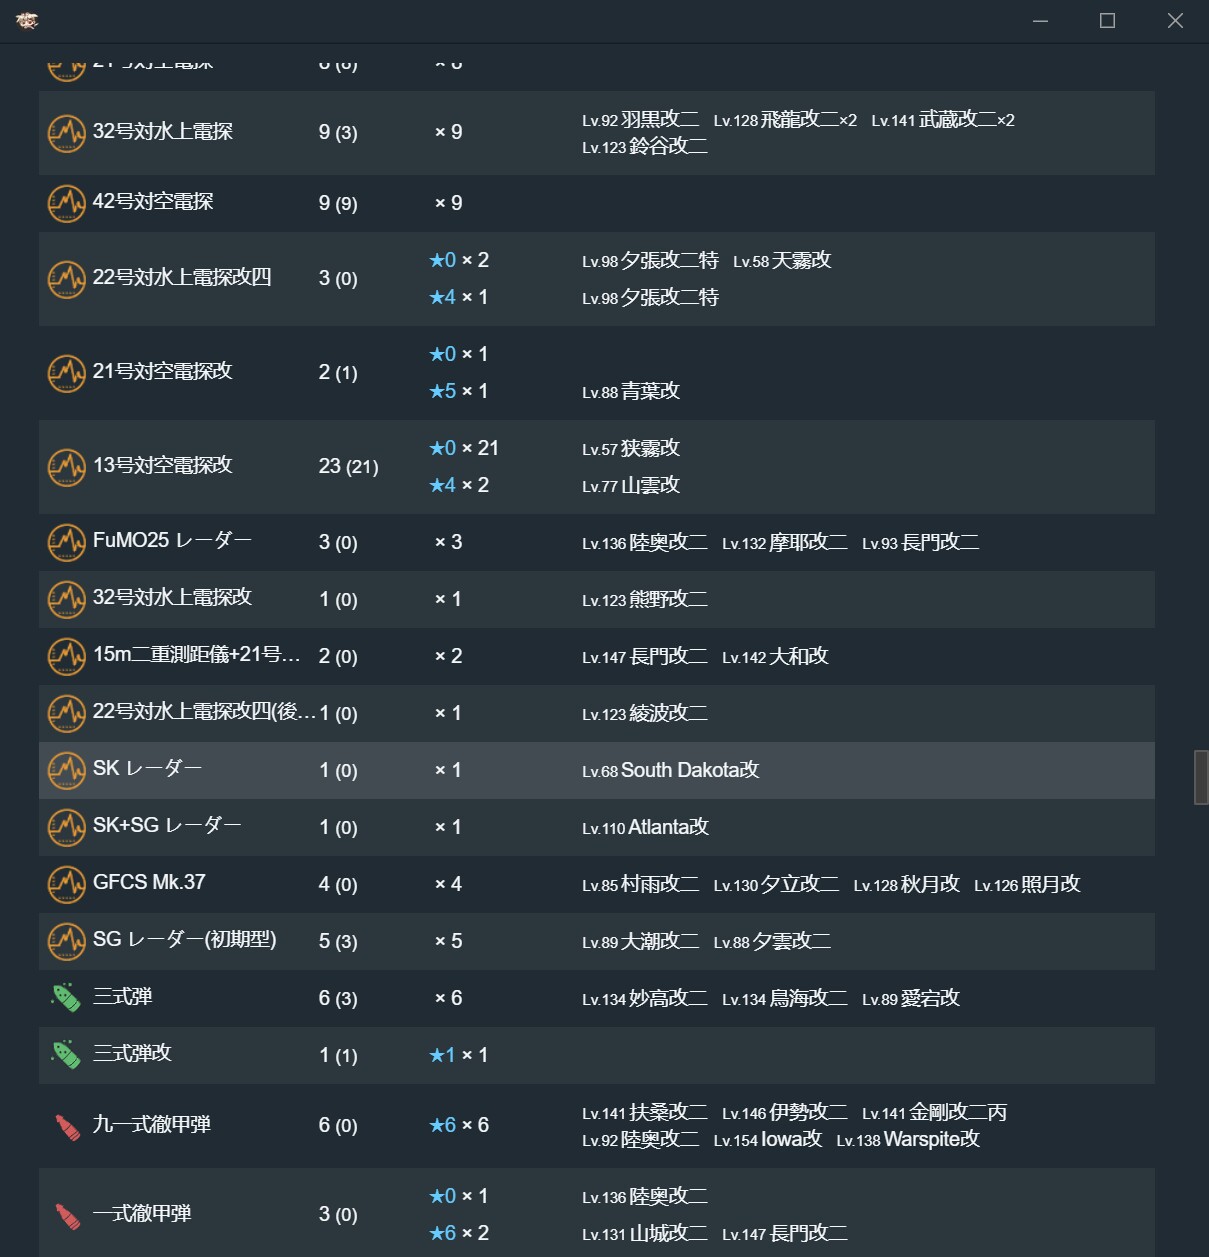Click the ★4 improvement level of 22号対水上電探改四

click(442, 297)
